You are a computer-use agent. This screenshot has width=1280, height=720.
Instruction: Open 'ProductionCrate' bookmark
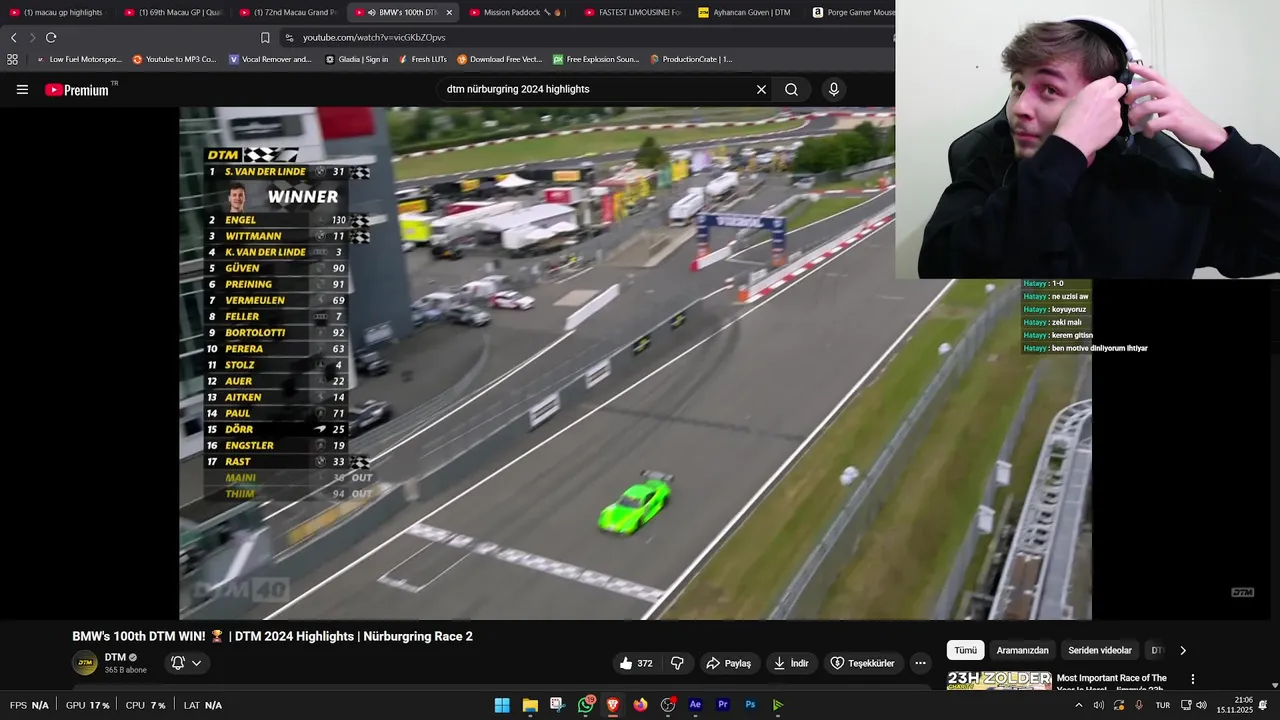[691, 59]
